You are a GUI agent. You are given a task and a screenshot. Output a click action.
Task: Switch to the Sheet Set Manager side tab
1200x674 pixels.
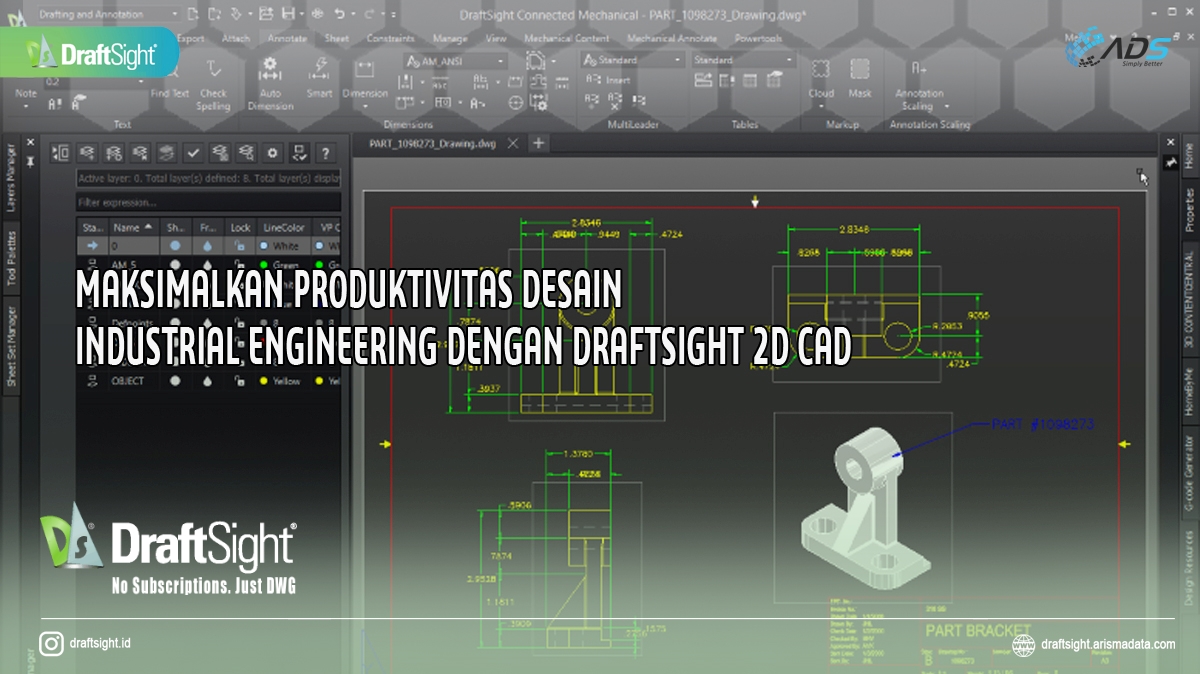click(12, 347)
